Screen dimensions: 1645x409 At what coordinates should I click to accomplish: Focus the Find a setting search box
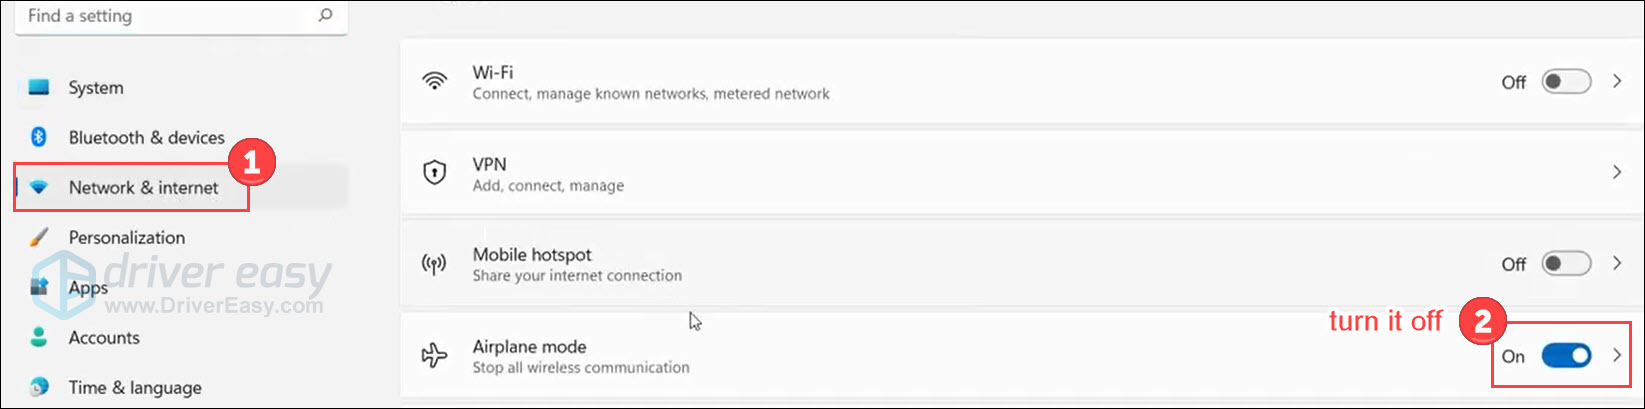(x=181, y=17)
